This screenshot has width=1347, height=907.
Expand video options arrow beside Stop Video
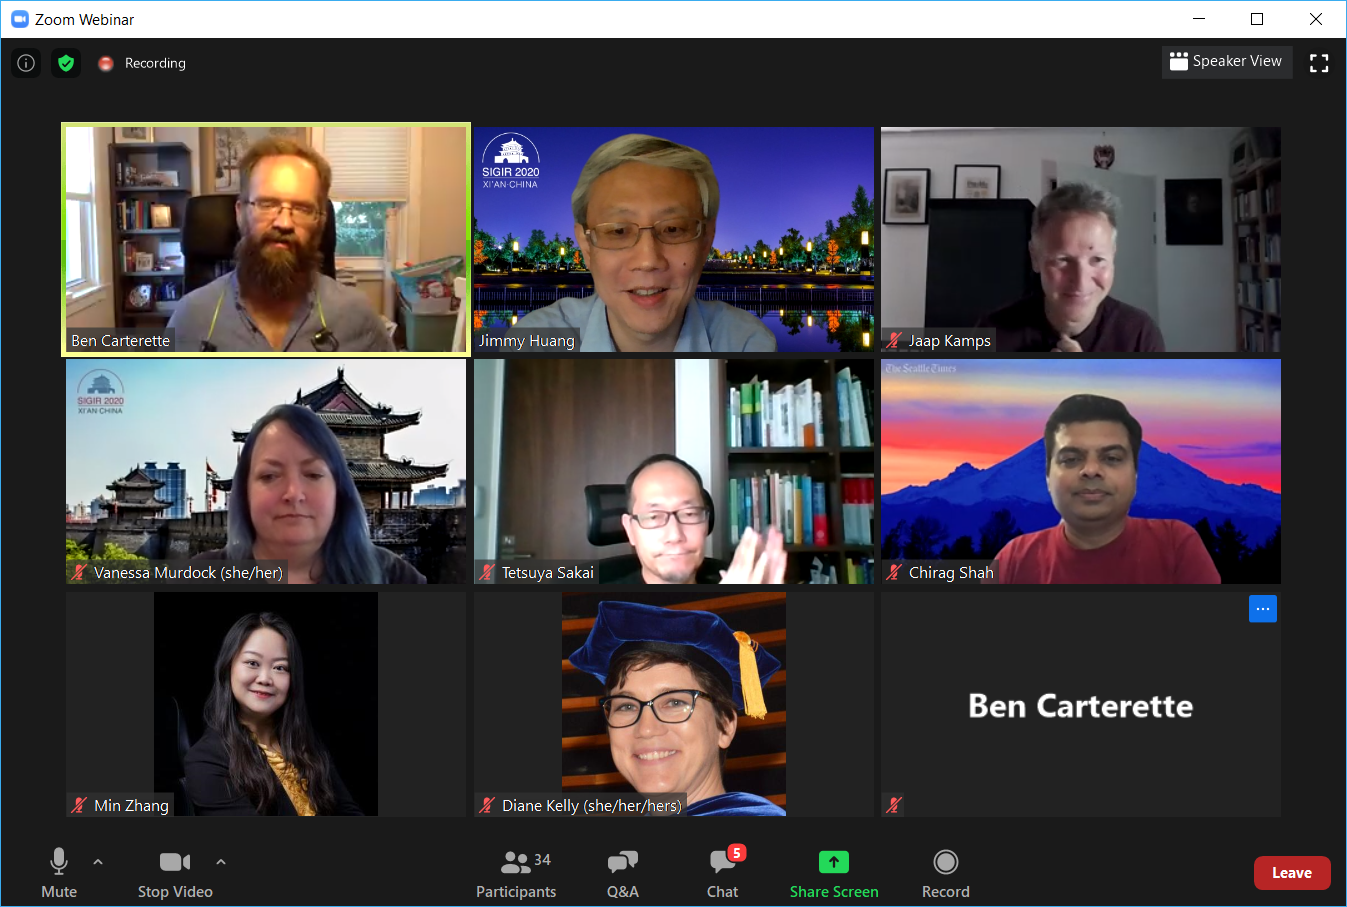point(221,861)
